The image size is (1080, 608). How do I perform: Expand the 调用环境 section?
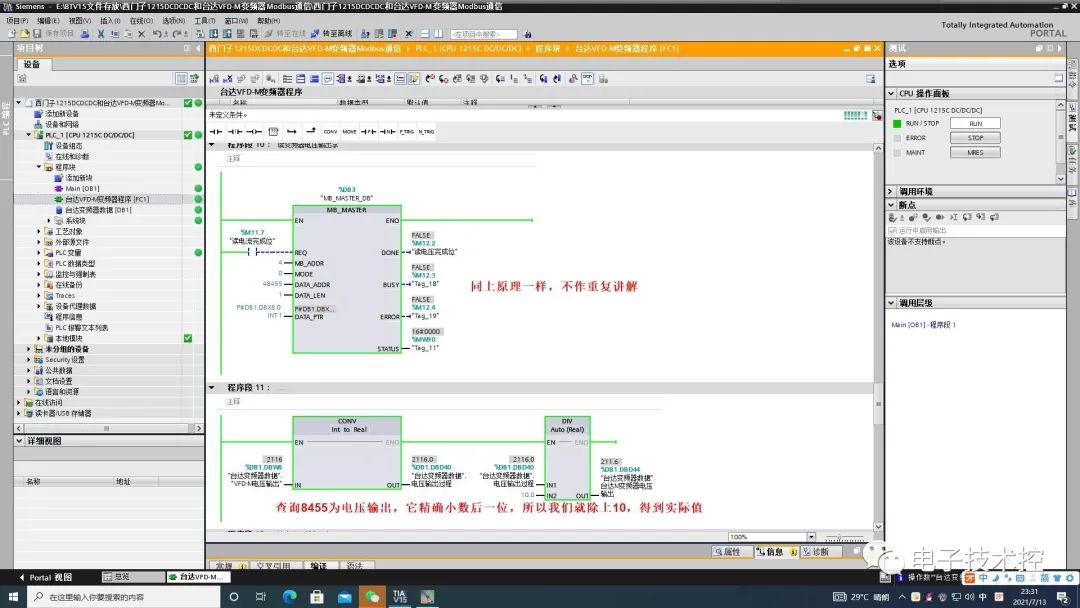tap(891, 191)
